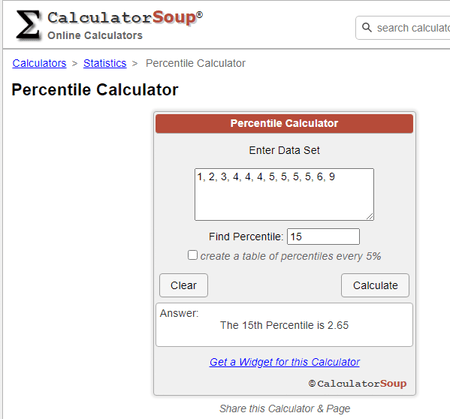Viewport: 450px width, 419px height.
Task: Click the resize handle of data textarea
Action: tap(370, 217)
